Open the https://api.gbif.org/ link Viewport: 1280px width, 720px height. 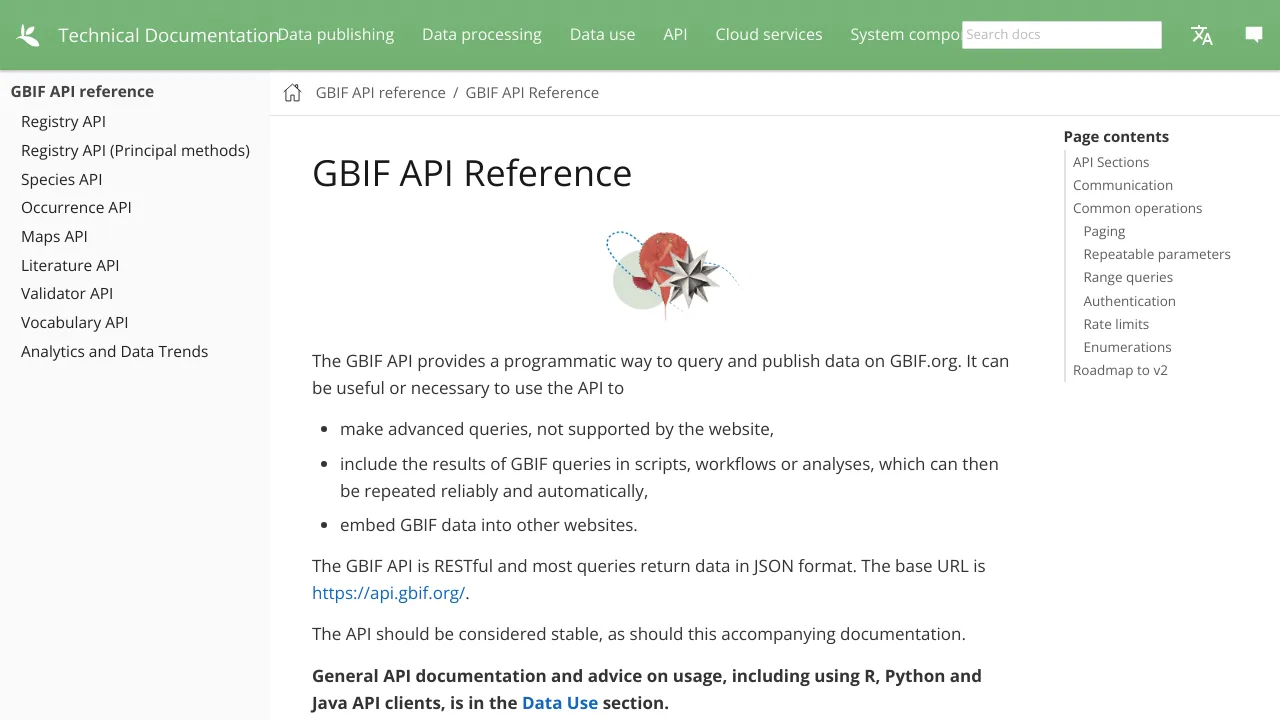[x=388, y=593]
